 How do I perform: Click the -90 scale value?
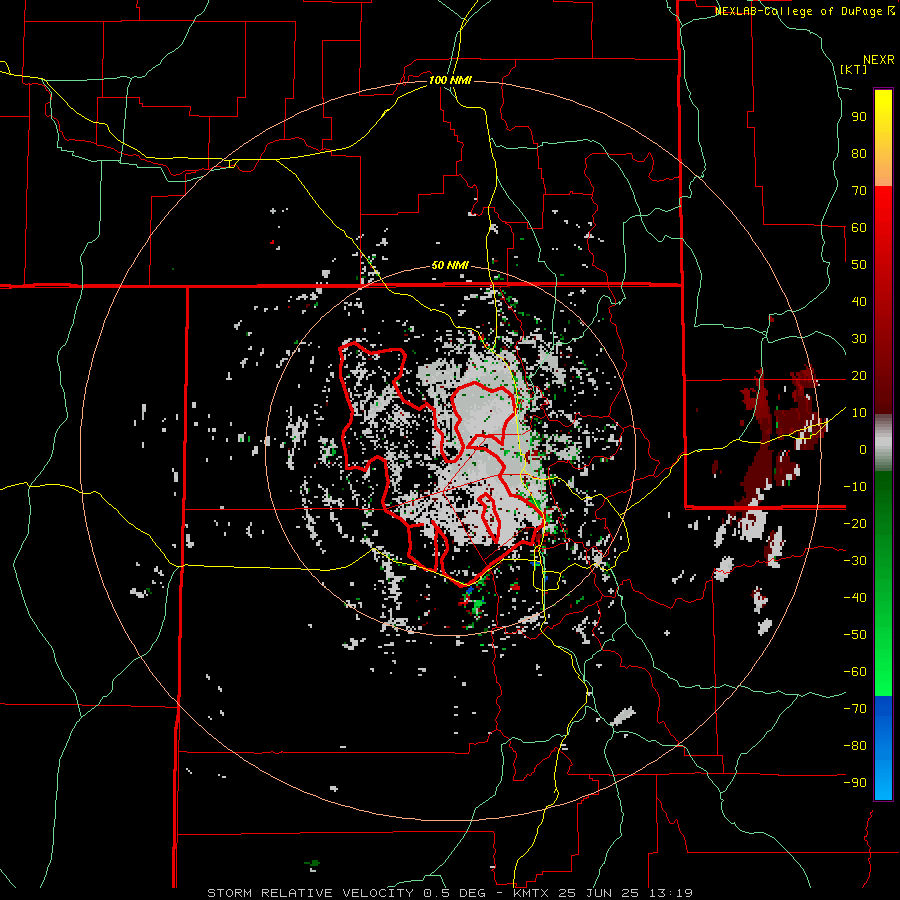coord(855,783)
